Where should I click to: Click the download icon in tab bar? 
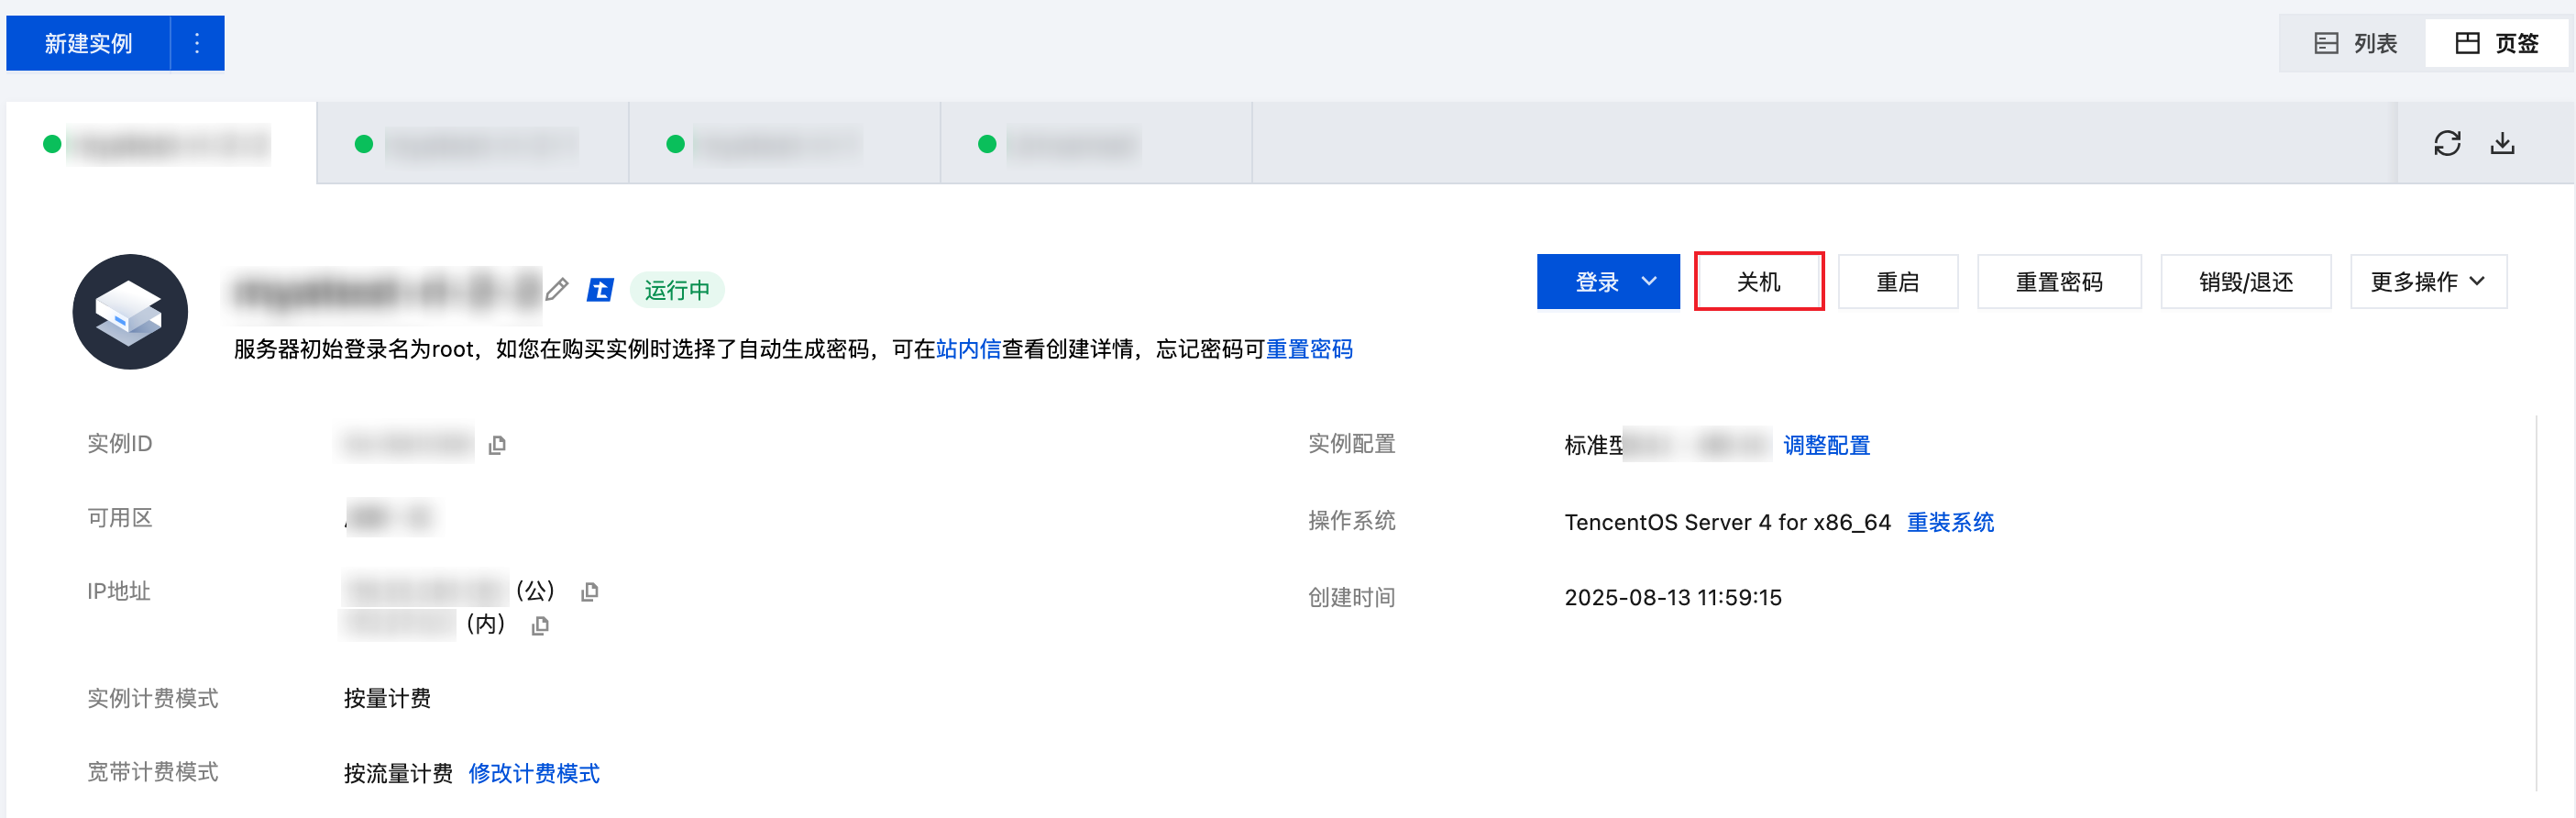(2502, 143)
